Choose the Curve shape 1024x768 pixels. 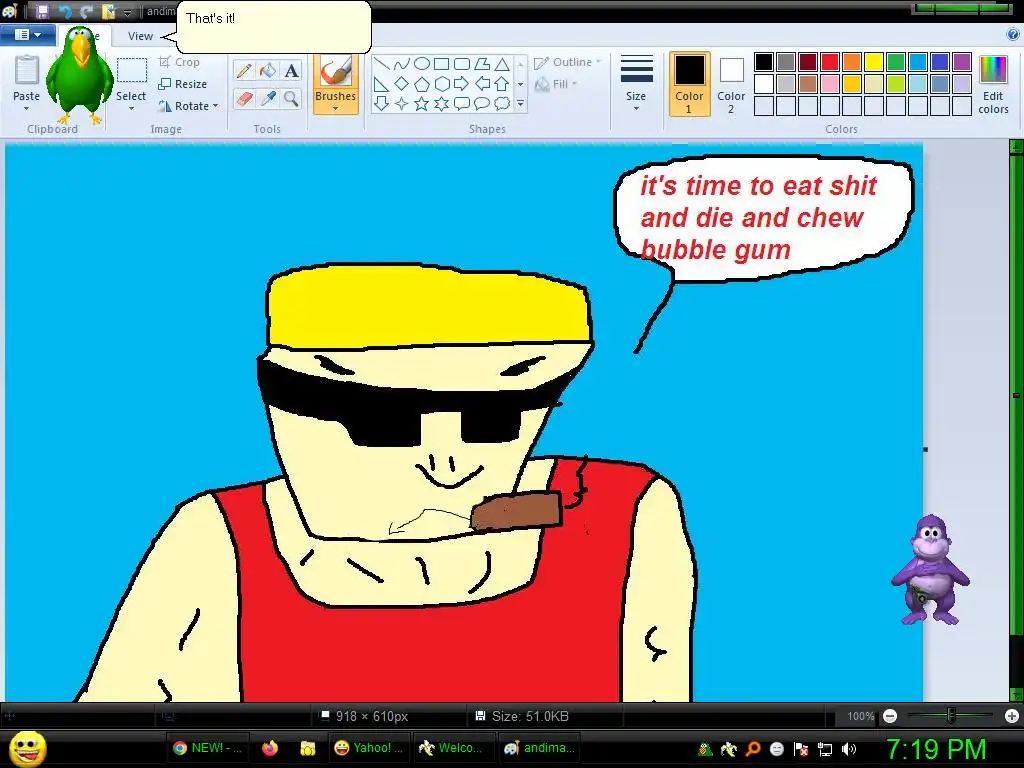402,63
